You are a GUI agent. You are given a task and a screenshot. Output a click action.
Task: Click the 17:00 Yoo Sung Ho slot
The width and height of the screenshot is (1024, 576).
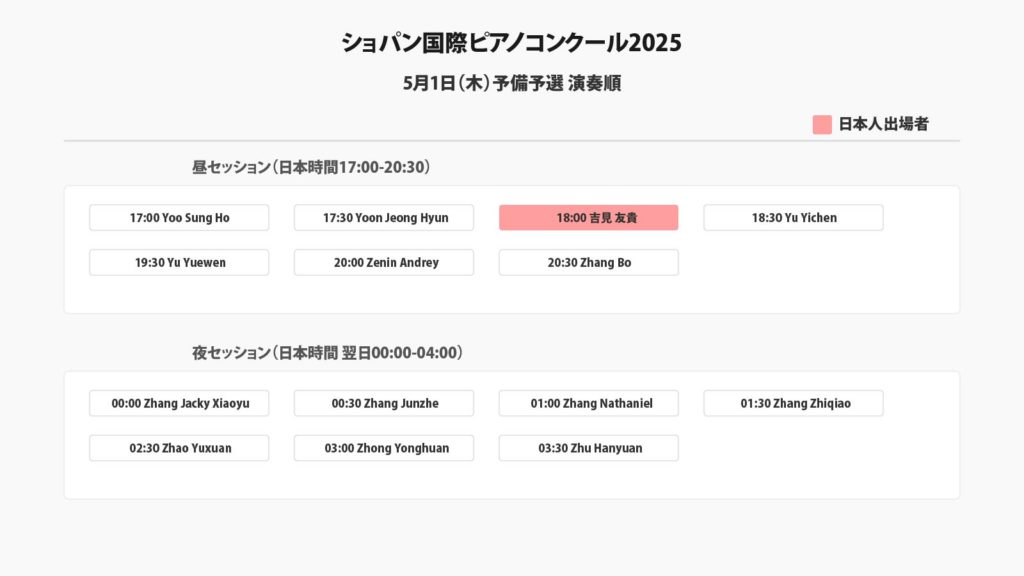coord(179,218)
